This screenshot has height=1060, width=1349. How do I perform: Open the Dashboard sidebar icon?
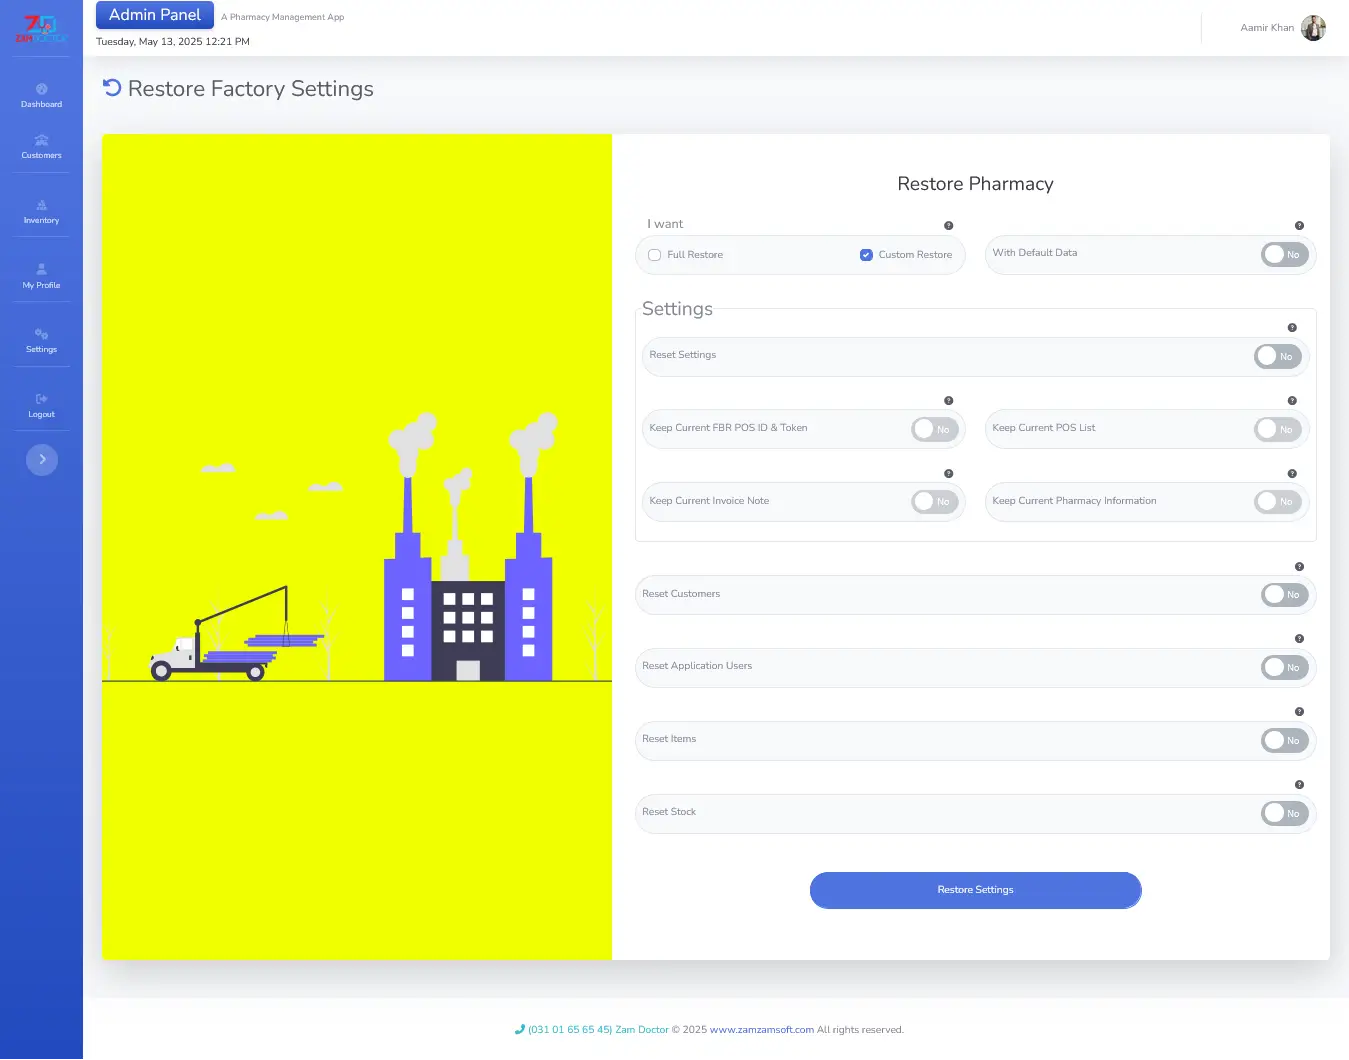pos(41,90)
